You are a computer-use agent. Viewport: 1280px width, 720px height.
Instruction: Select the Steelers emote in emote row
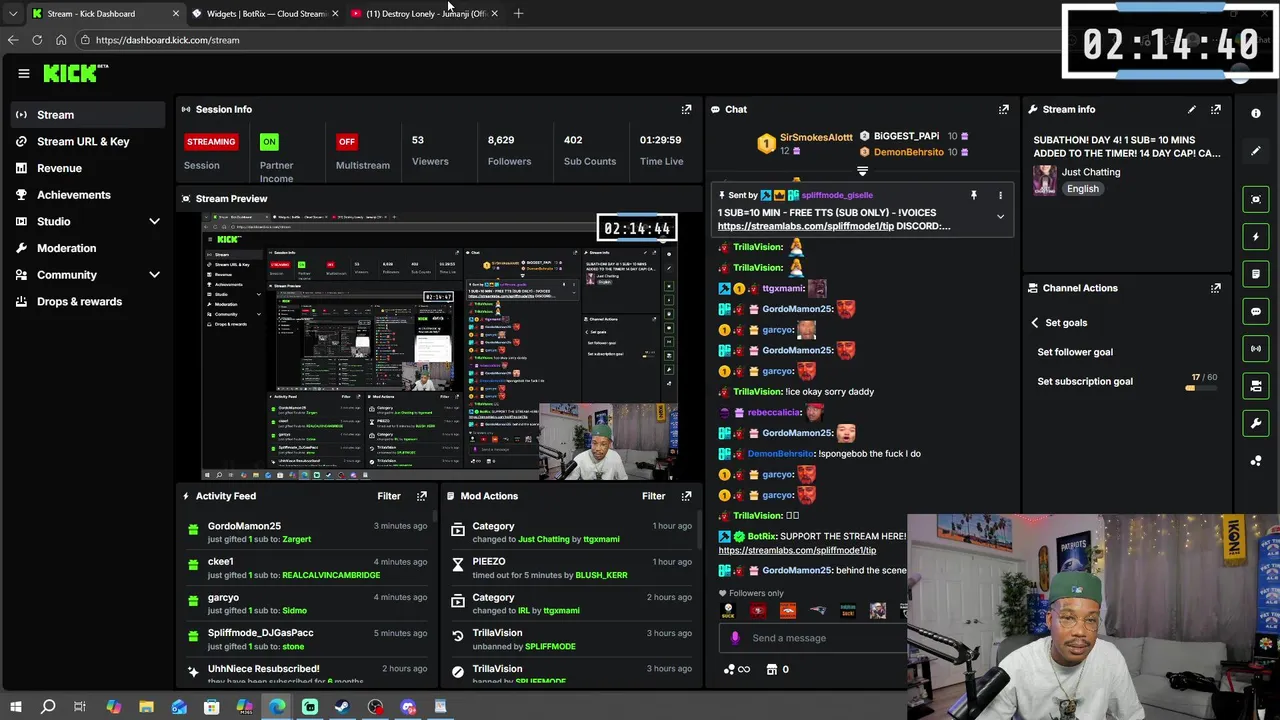[728, 611]
